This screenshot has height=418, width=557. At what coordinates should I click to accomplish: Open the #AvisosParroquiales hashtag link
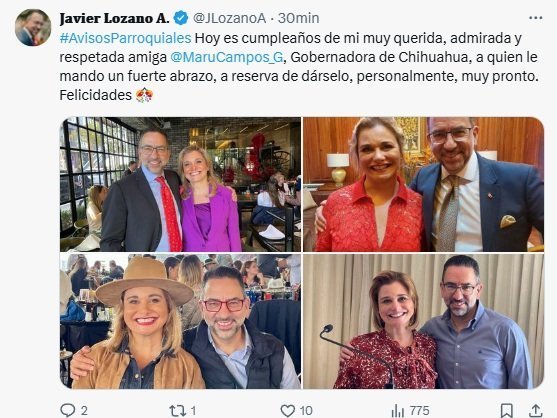point(125,38)
